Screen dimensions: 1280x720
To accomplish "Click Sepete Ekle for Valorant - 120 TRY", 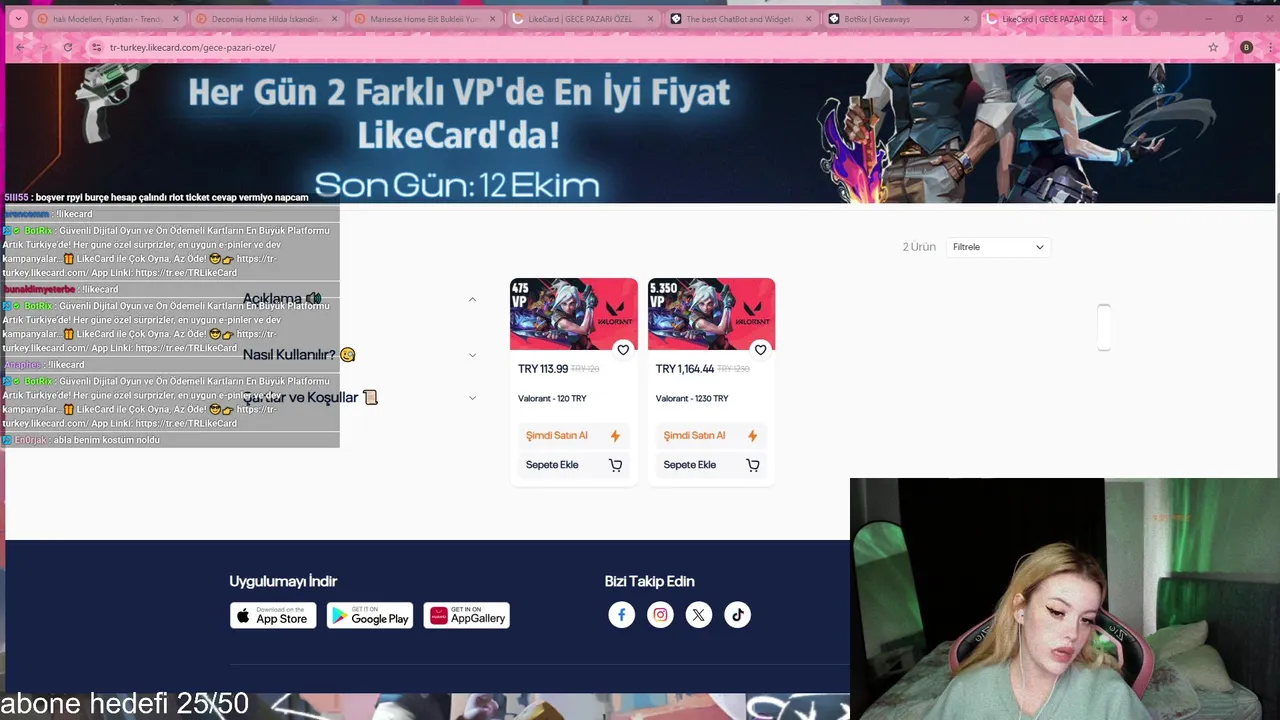I will coord(574,465).
